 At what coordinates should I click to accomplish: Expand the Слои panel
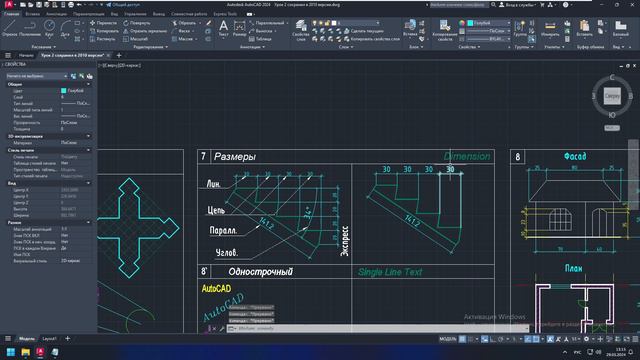(346, 47)
